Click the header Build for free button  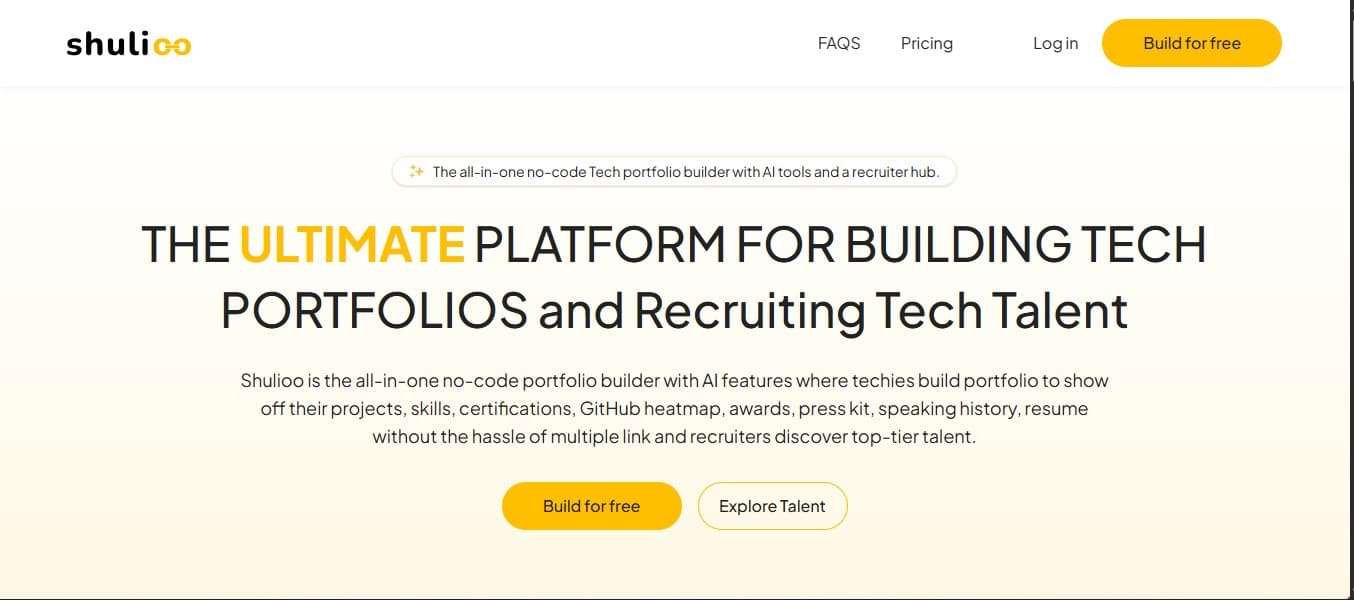click(x=1192, y=43)
